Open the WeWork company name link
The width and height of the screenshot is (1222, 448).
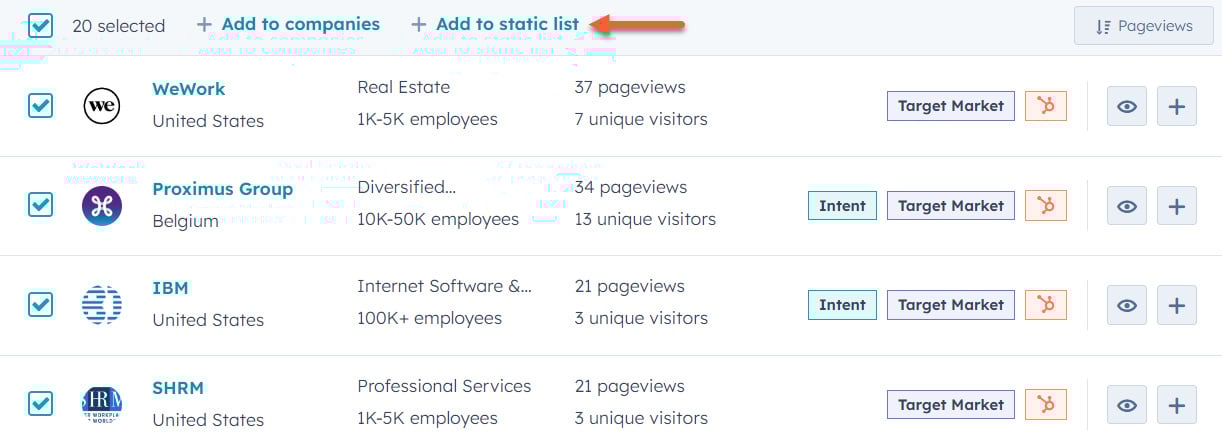pos(188,89)
